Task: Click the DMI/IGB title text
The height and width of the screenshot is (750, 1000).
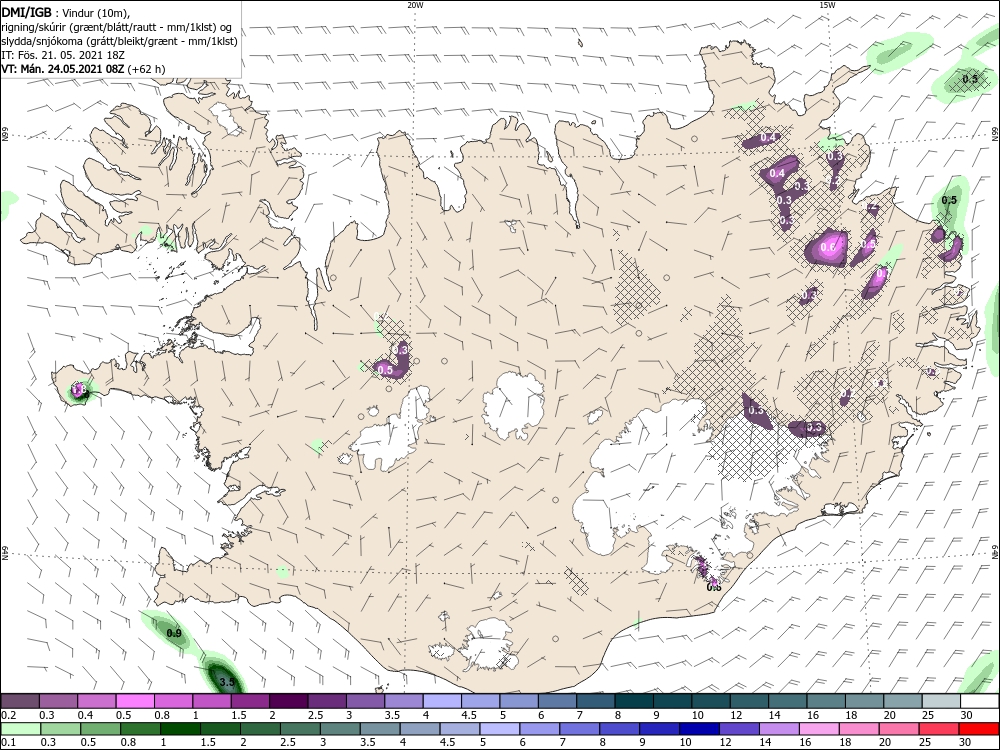Action: click(x=26, y=11)
